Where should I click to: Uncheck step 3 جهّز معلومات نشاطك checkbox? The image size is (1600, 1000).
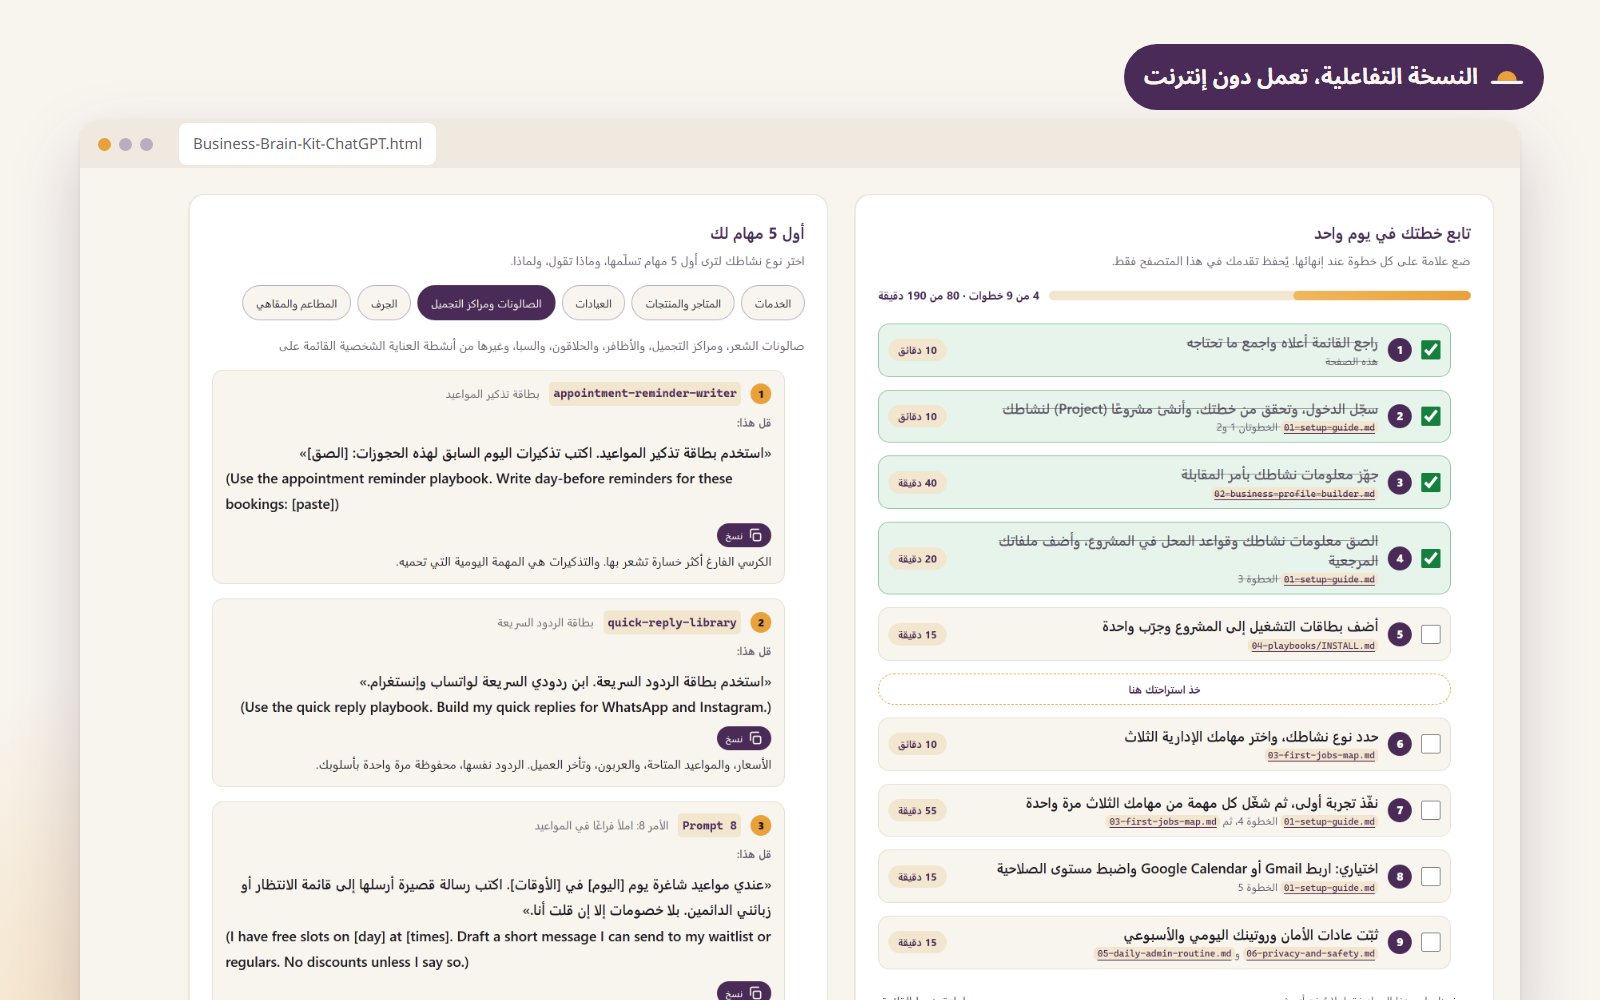[x=1431, y=482]
